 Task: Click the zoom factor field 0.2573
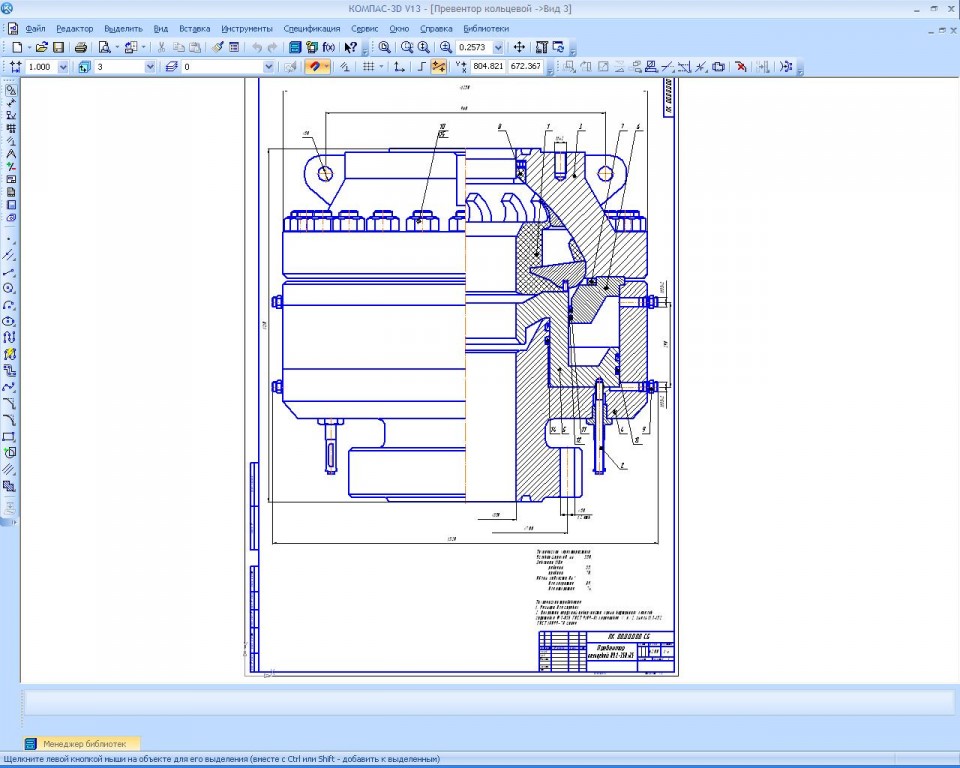pyautogui.click(x=474, y=47)
